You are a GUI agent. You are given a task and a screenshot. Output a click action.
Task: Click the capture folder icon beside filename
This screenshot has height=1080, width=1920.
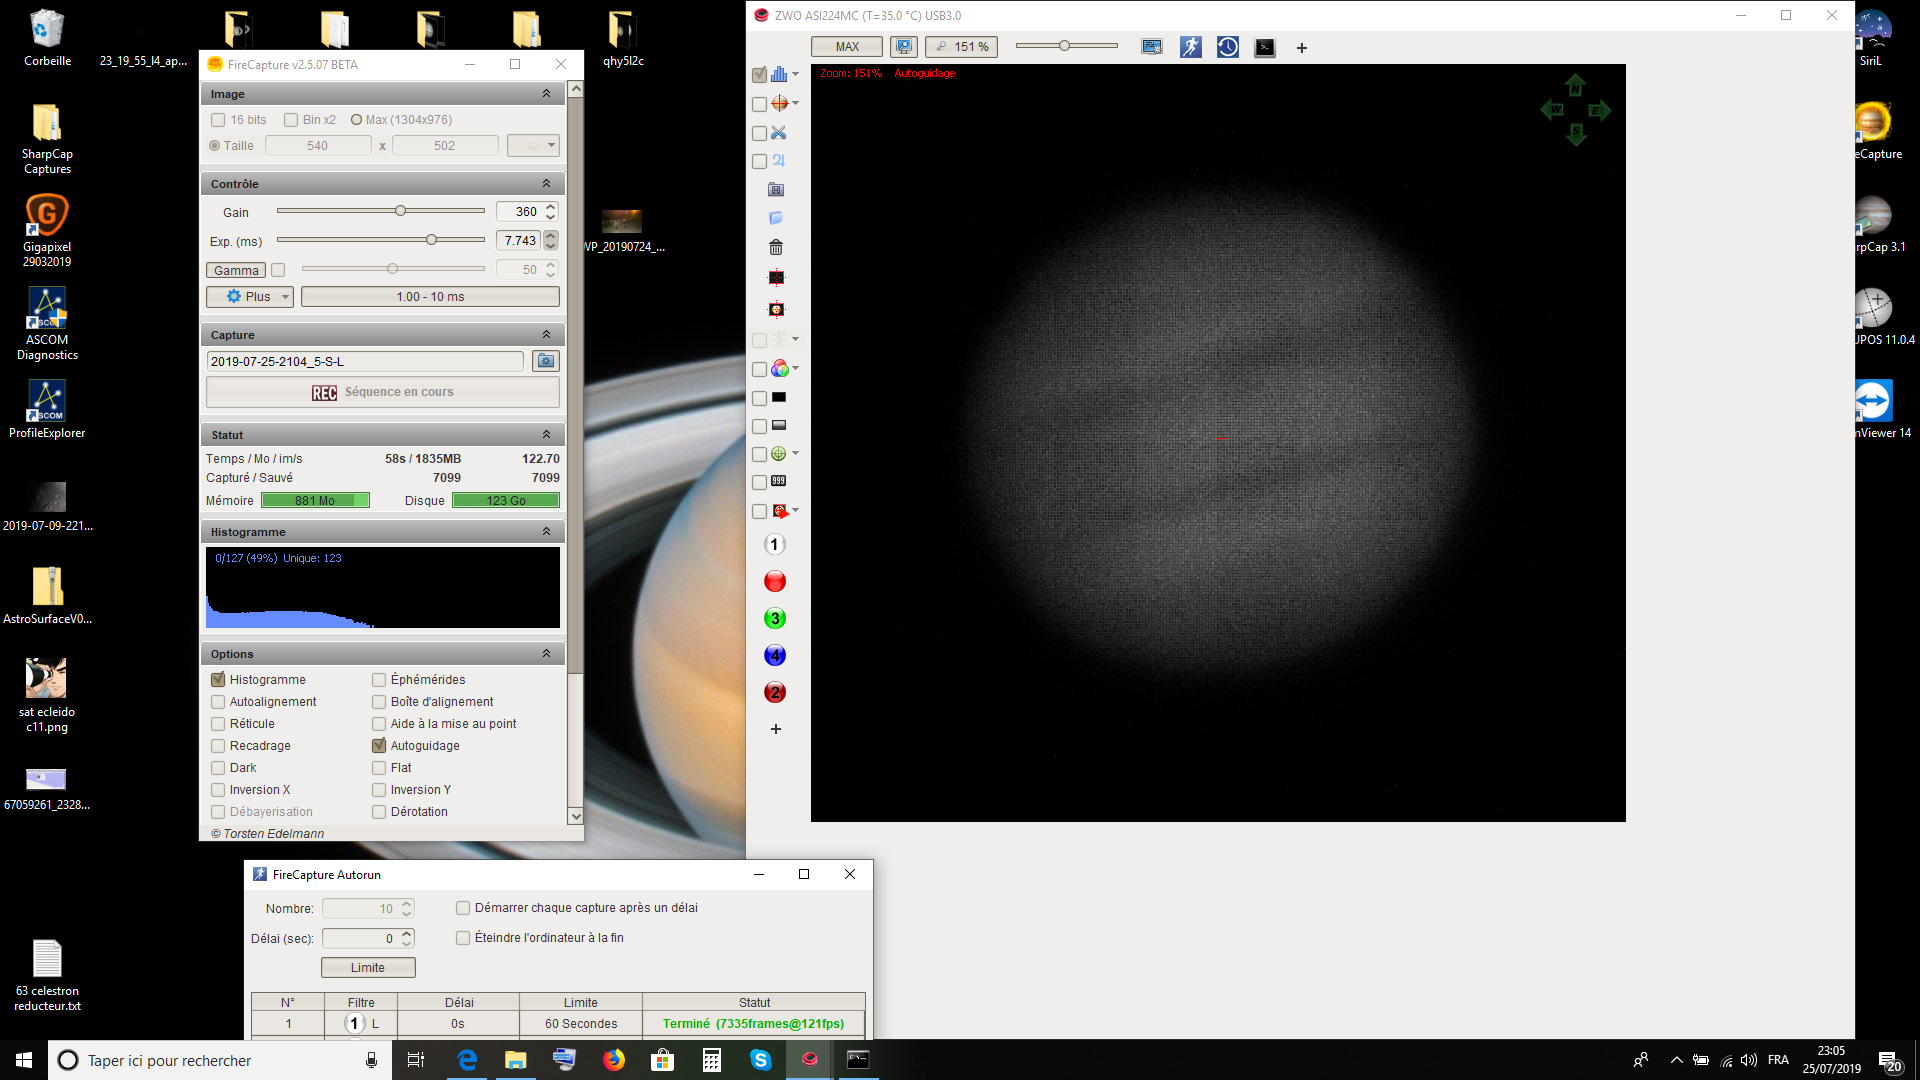click(x=546, y=361)
